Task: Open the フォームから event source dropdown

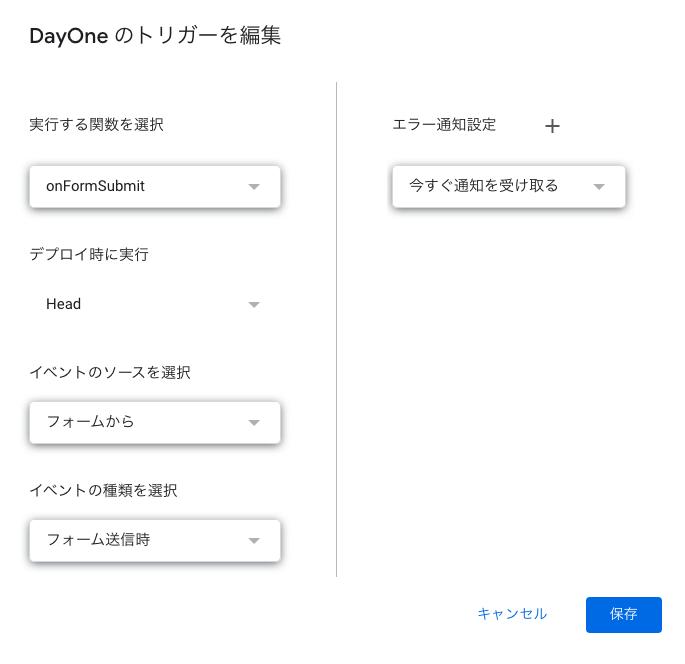Action: [x=155, y=422]
